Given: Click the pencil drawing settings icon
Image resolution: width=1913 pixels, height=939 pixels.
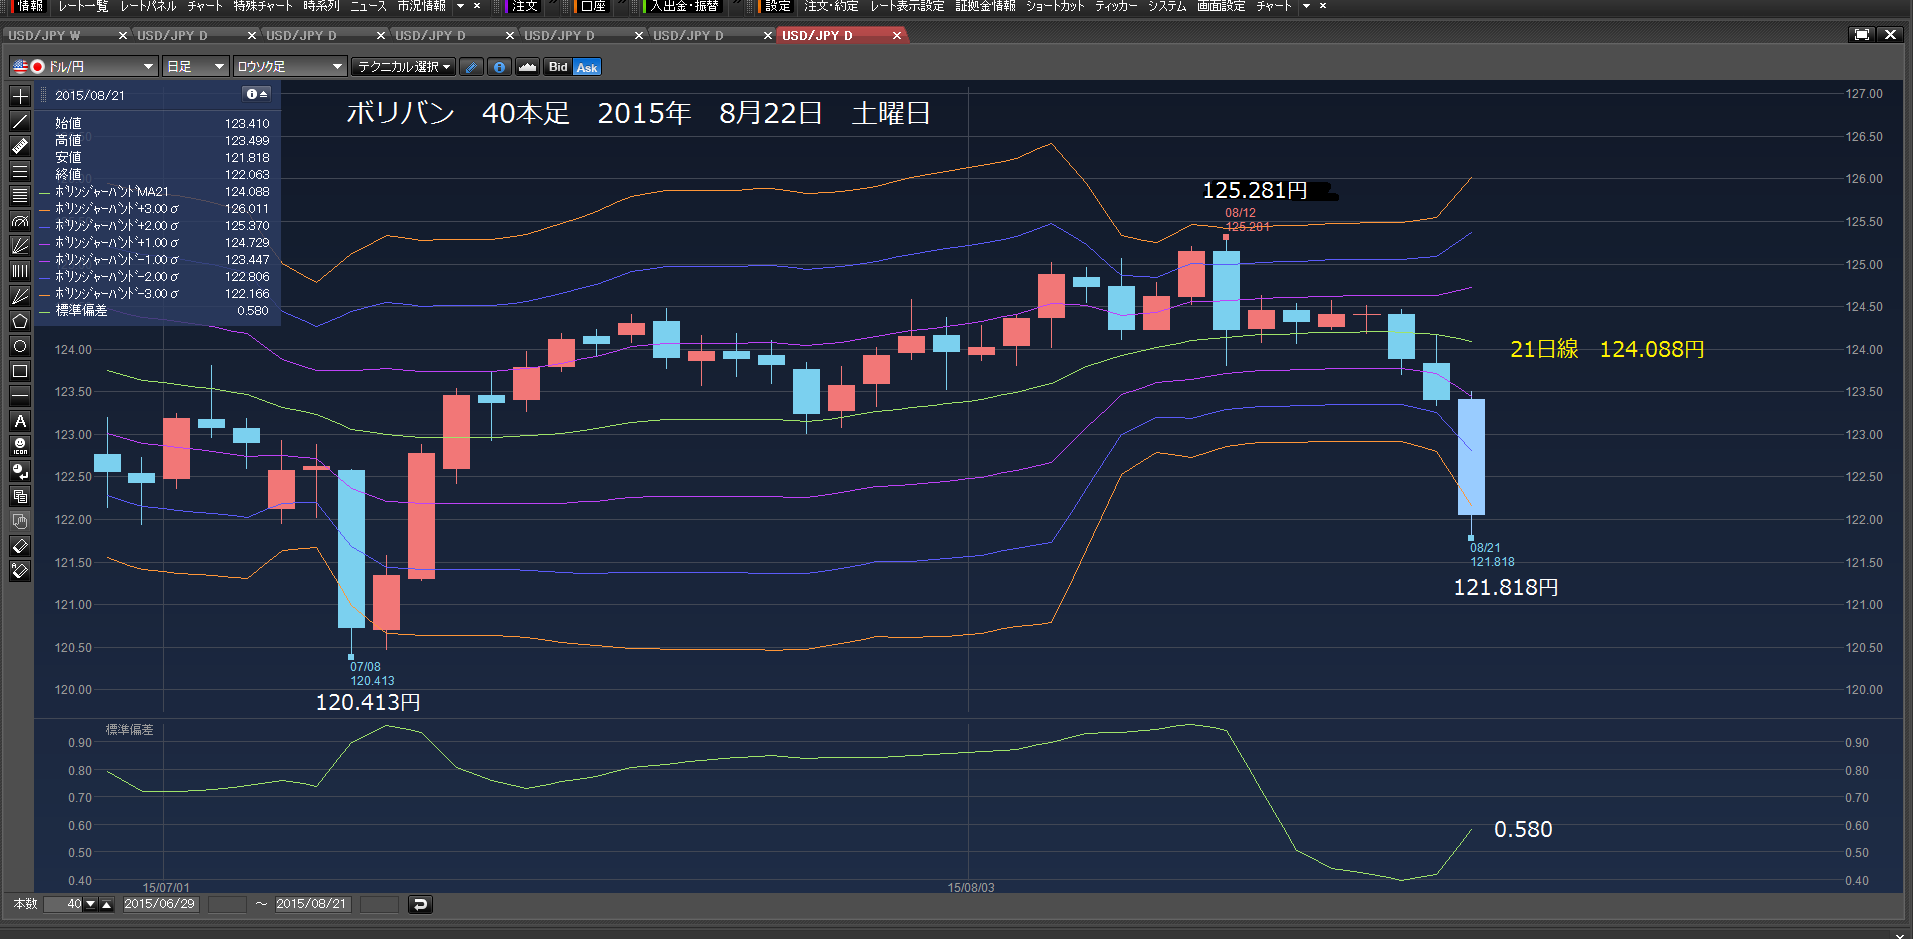Looking at the screenshot, I should click(472, 67).
